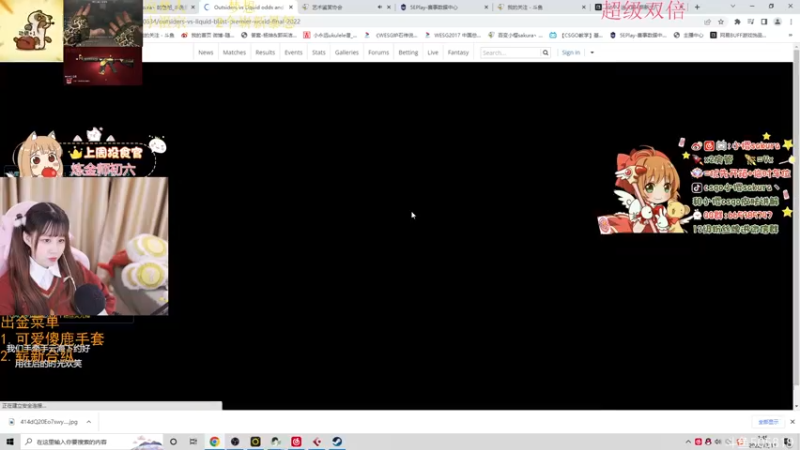Screen dimensions: 800x450
Task: Open the SEPlay bookmark in bookmarks bar
Action: [x=638, y=35]
